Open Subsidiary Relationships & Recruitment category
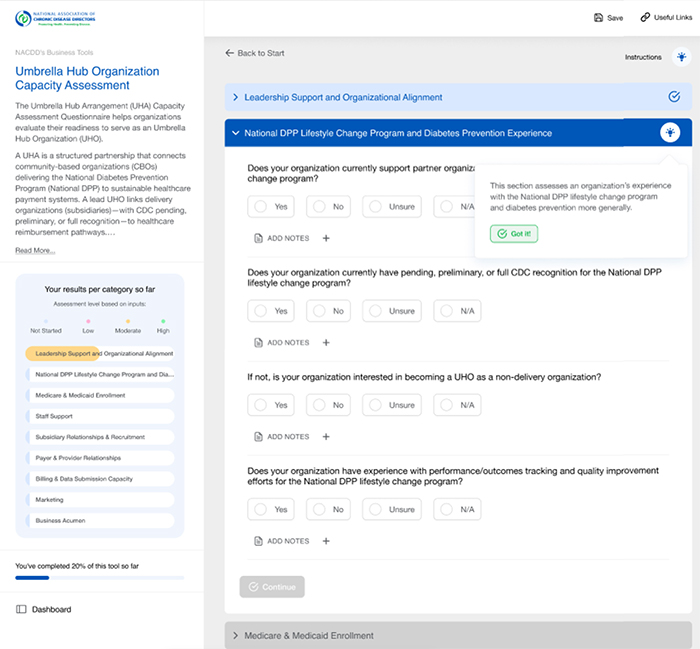 click(x=100, y=437)
